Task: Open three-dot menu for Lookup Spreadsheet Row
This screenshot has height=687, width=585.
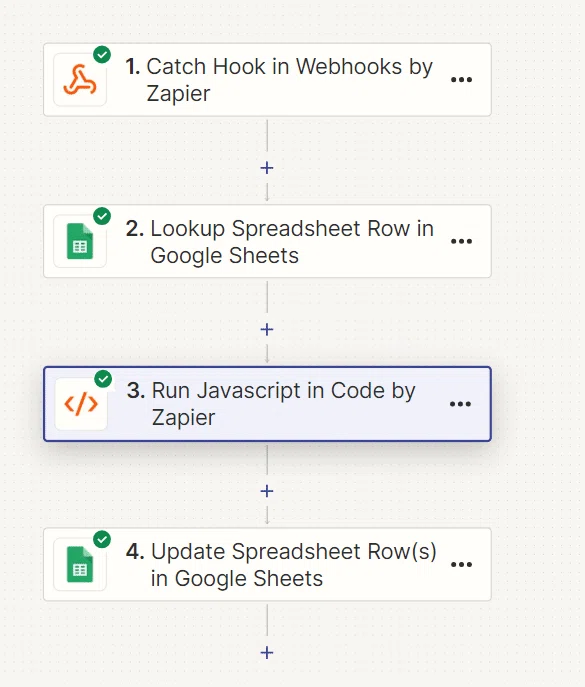Action: (x=461, y=241)
